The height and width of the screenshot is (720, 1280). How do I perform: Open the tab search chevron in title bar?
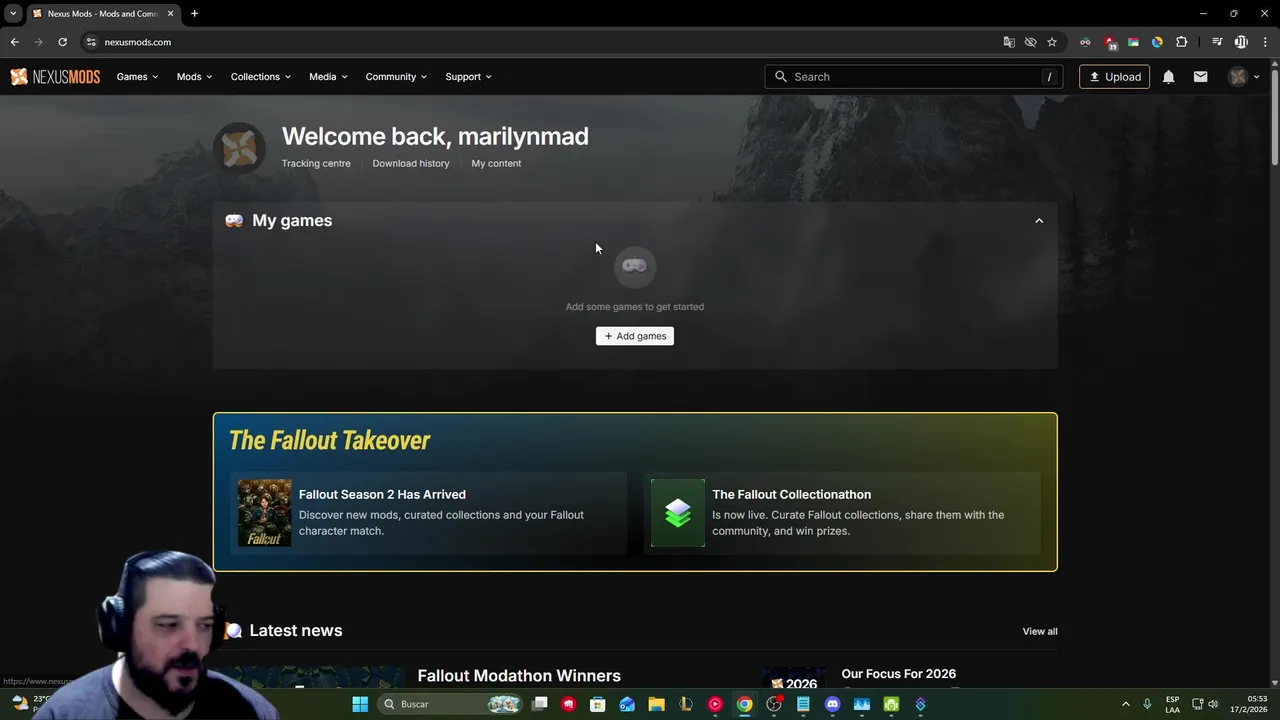coord(13,14)
